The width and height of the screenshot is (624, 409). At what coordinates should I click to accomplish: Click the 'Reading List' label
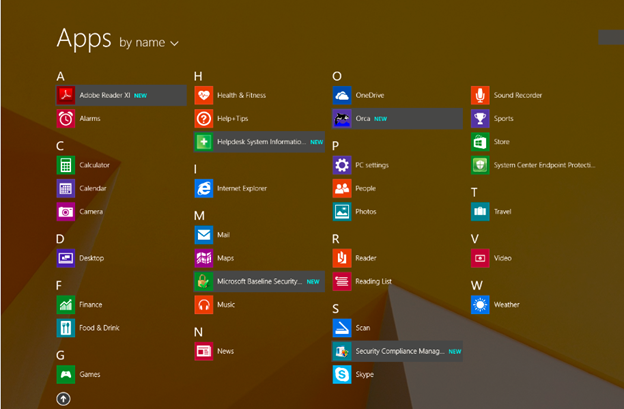373,282
